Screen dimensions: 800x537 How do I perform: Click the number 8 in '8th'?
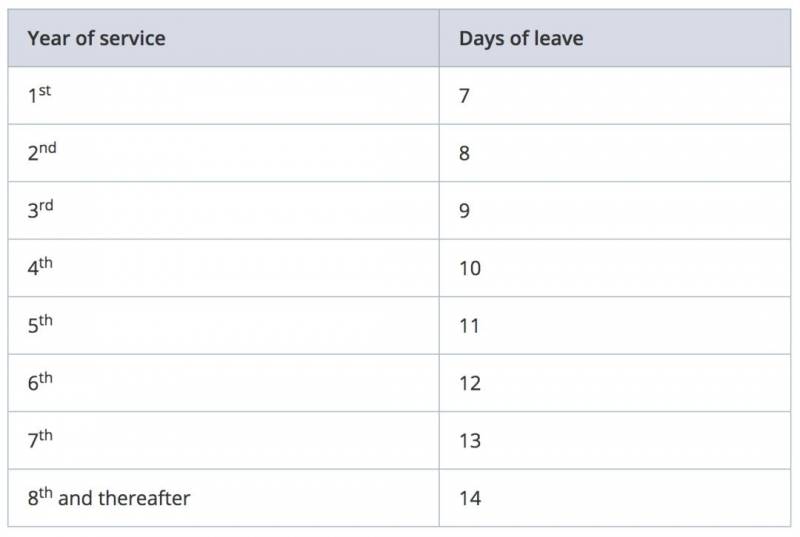33,498
